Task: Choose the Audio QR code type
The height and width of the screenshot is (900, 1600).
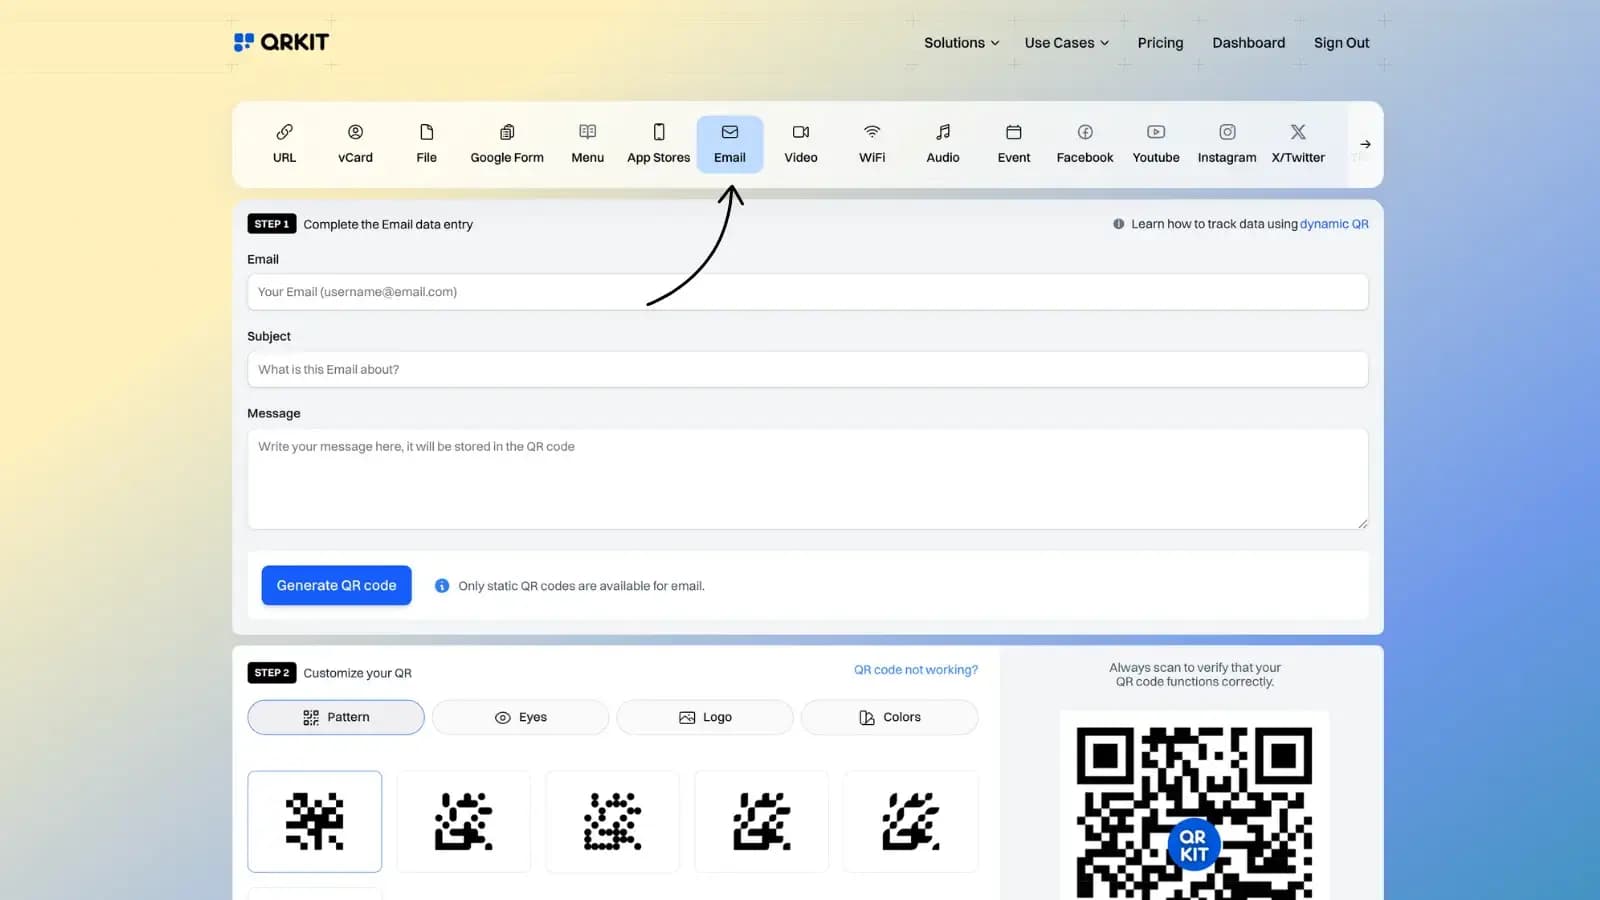Action: click(x=942, y=143)
